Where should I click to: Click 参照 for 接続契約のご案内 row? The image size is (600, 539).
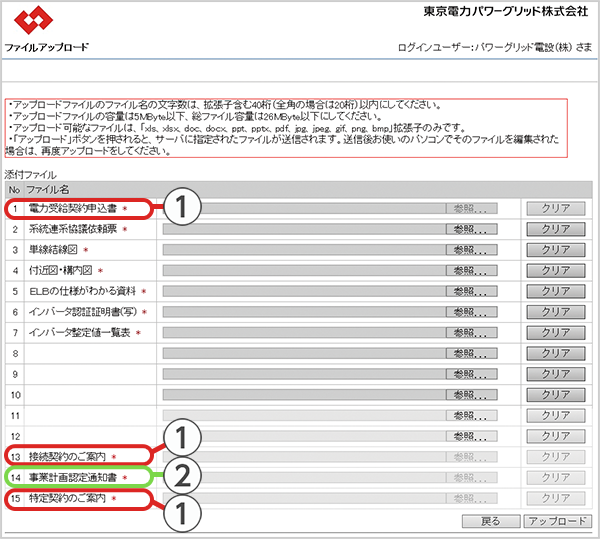471,457
